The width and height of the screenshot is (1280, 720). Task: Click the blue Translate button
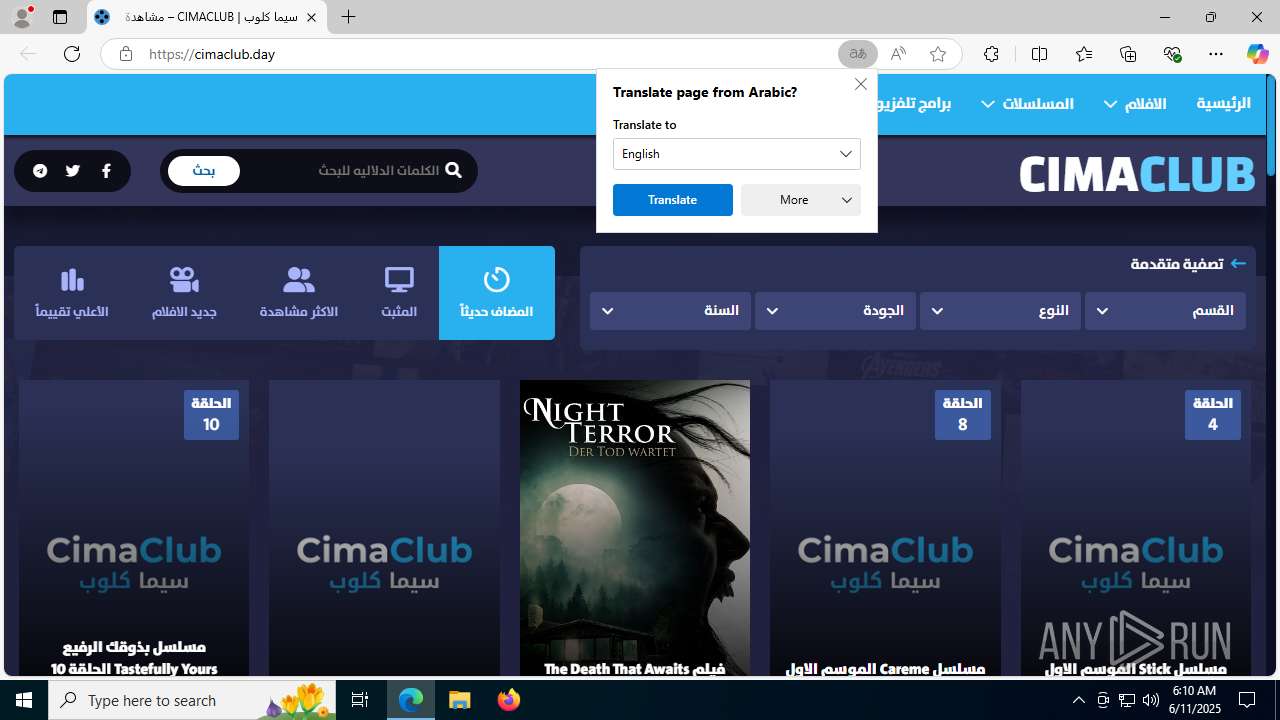point(673,200)
